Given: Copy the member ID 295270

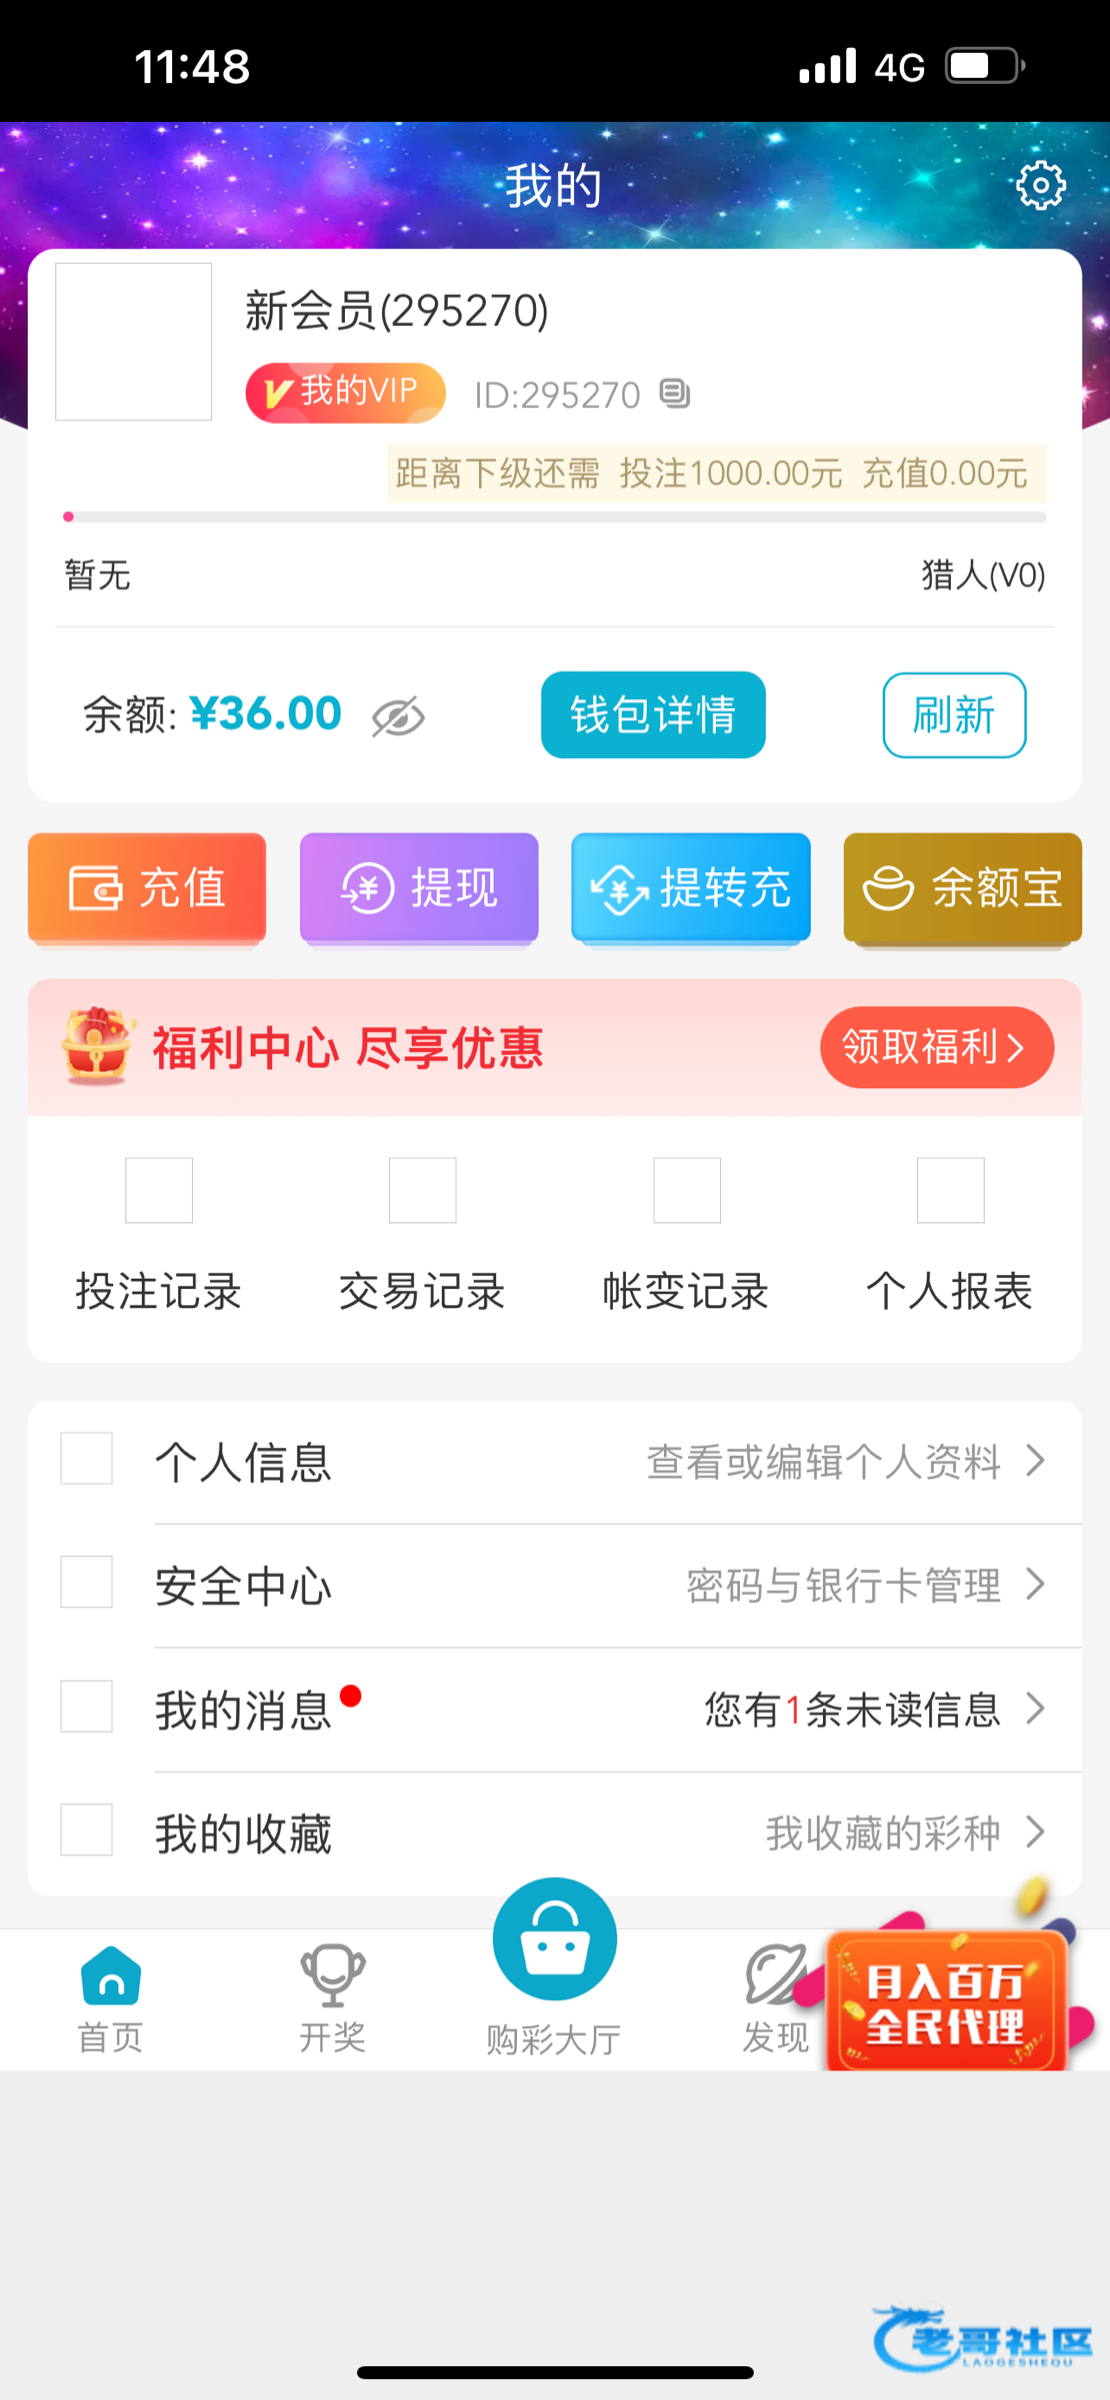Looking at the screenshot, I should (675, 394).
